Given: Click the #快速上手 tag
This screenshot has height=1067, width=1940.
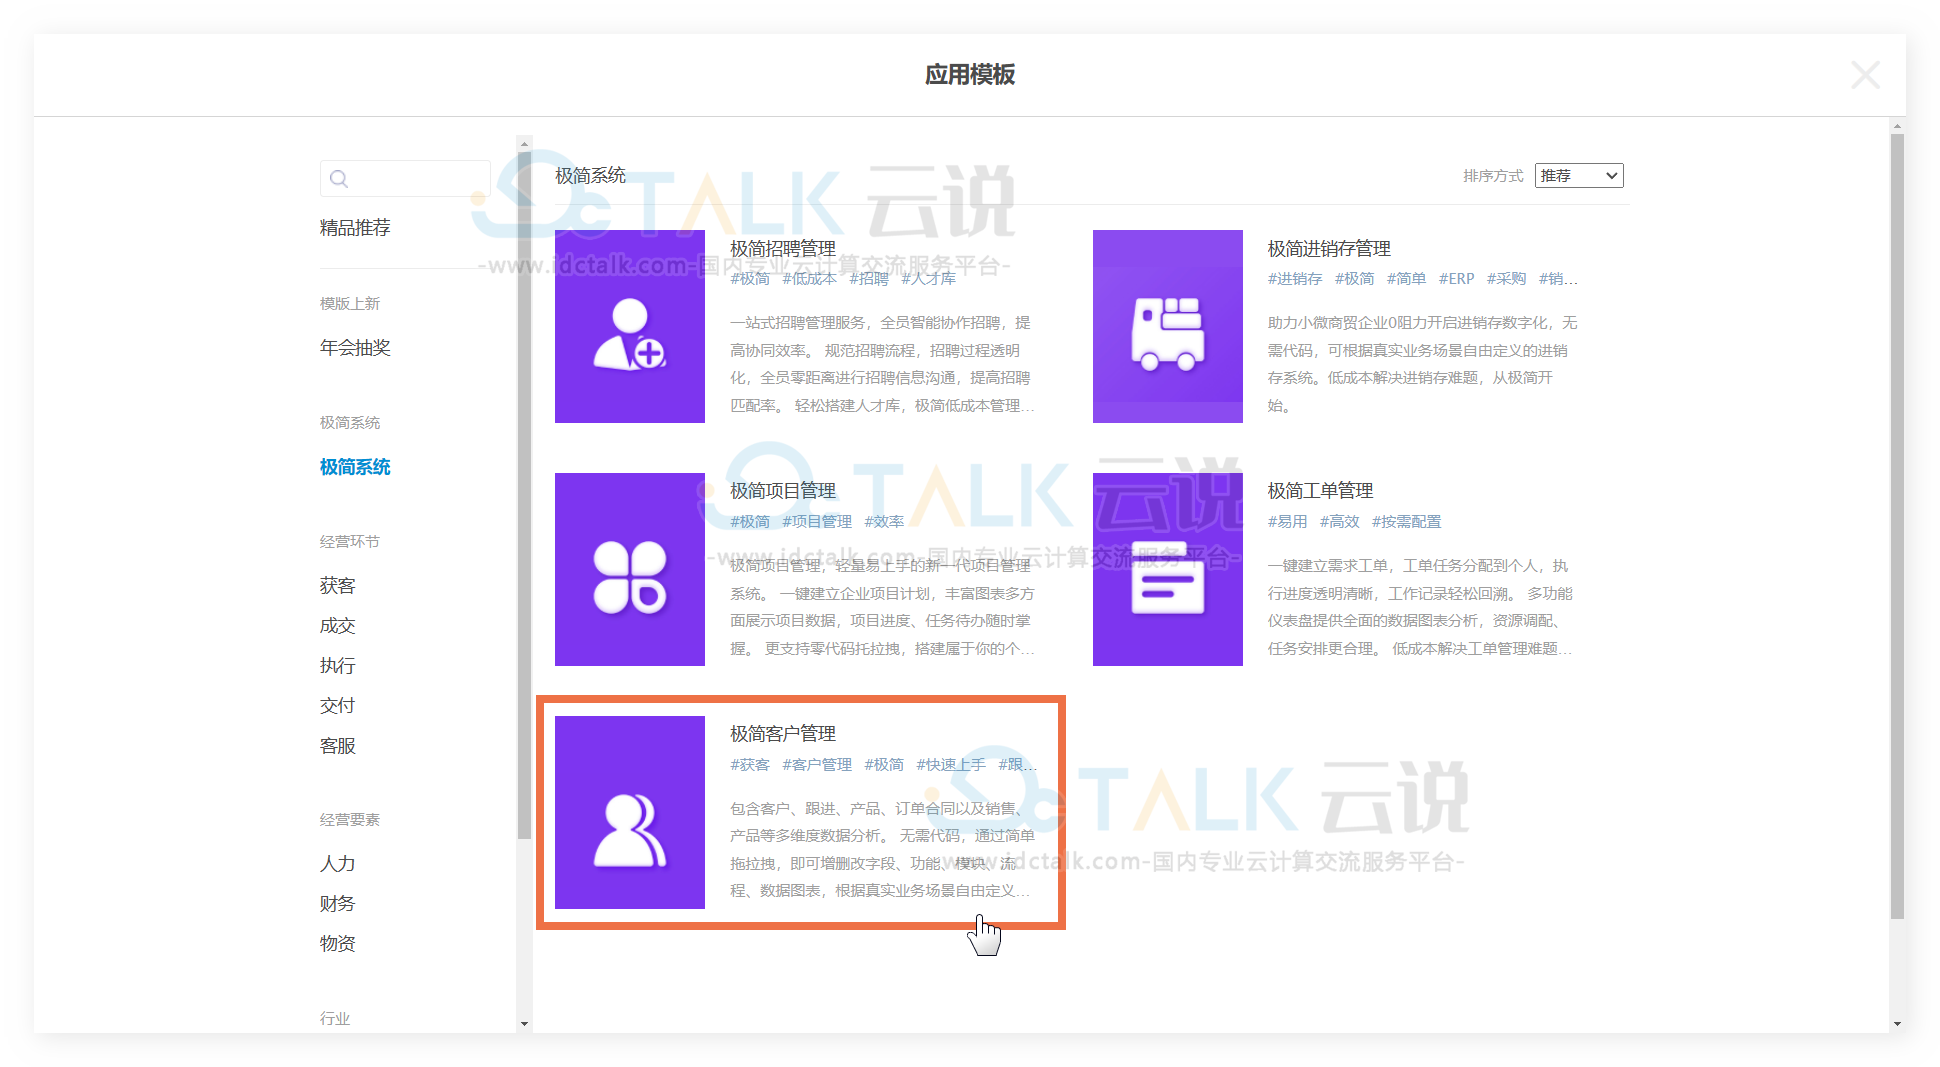Looking at the screenshot, I should (951, 765).
